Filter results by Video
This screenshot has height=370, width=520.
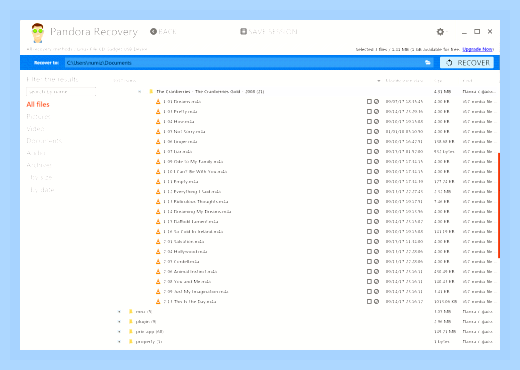[x=35, y=129]
